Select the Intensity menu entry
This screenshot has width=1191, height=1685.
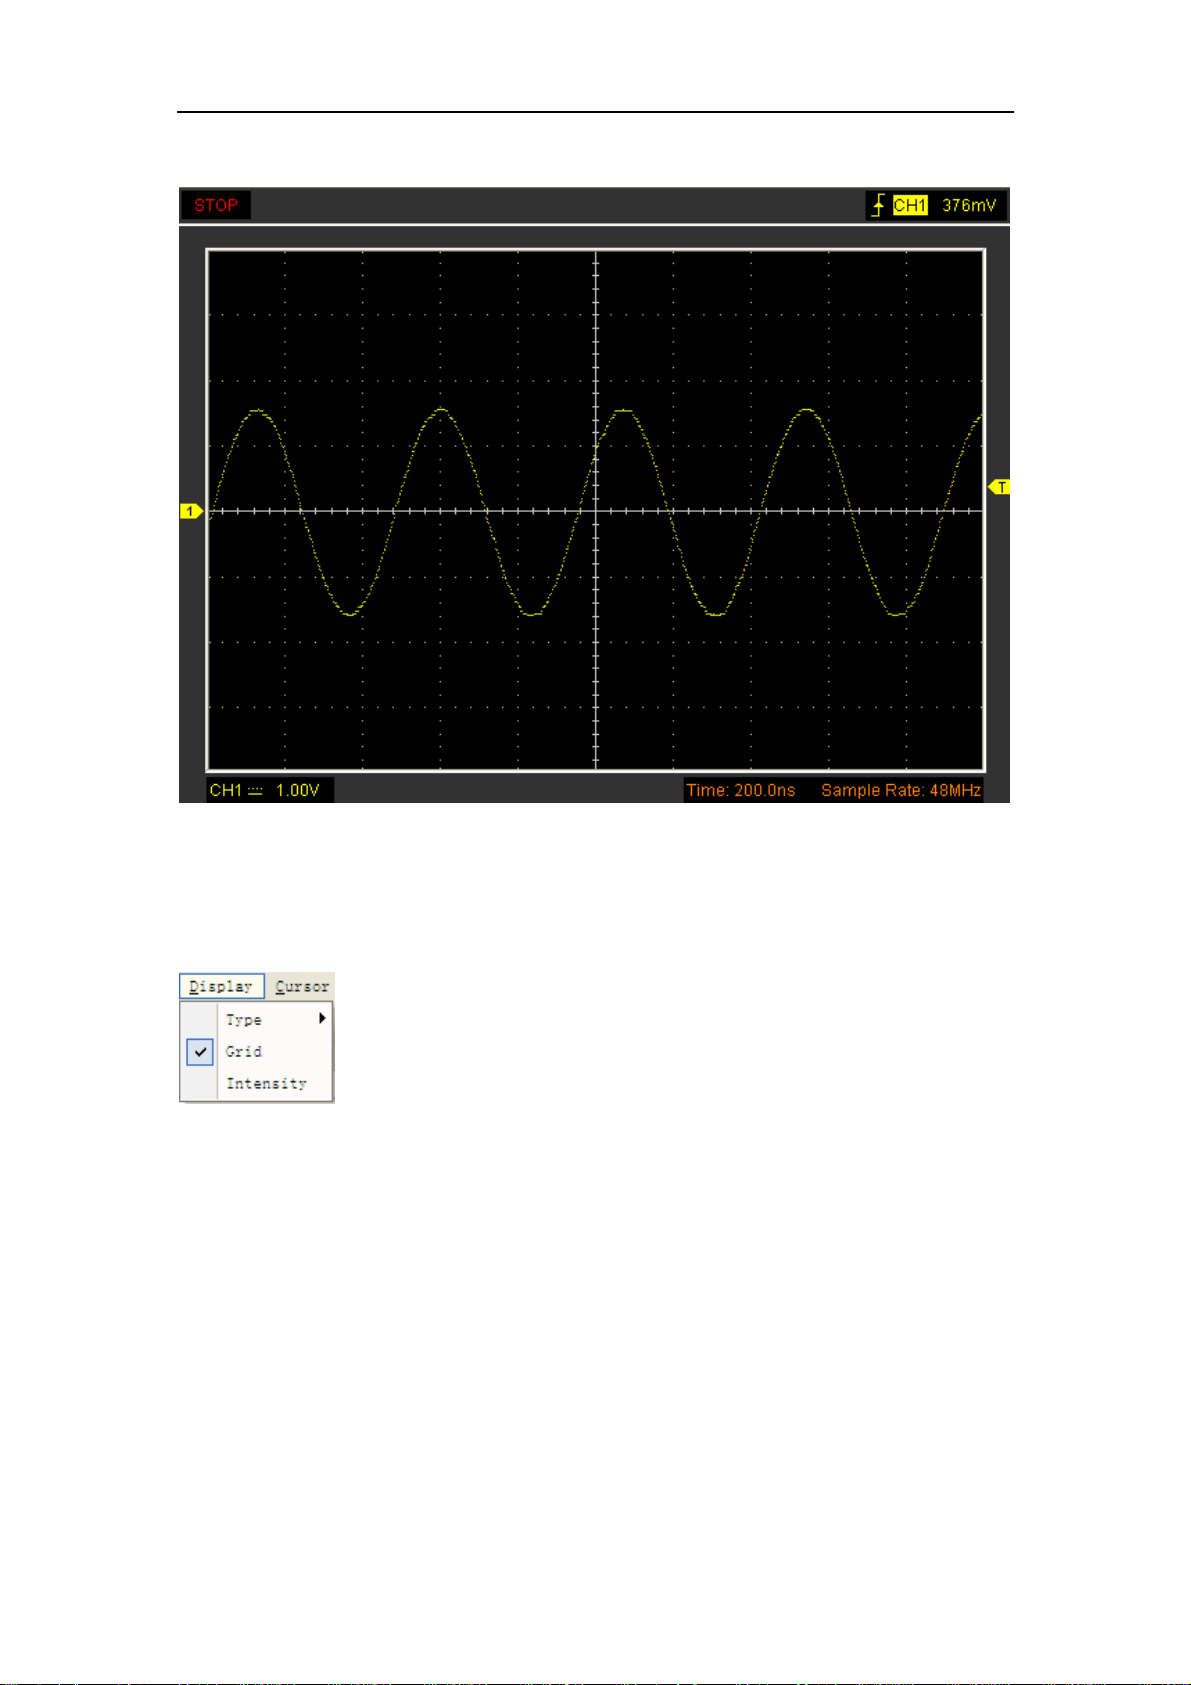point(266,1083)
